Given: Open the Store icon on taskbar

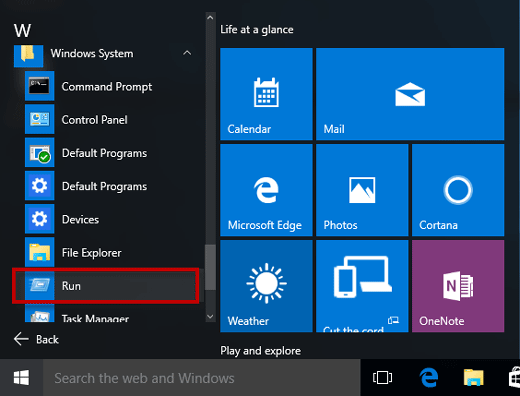Looking at the screenshot, I should point(514,378).
